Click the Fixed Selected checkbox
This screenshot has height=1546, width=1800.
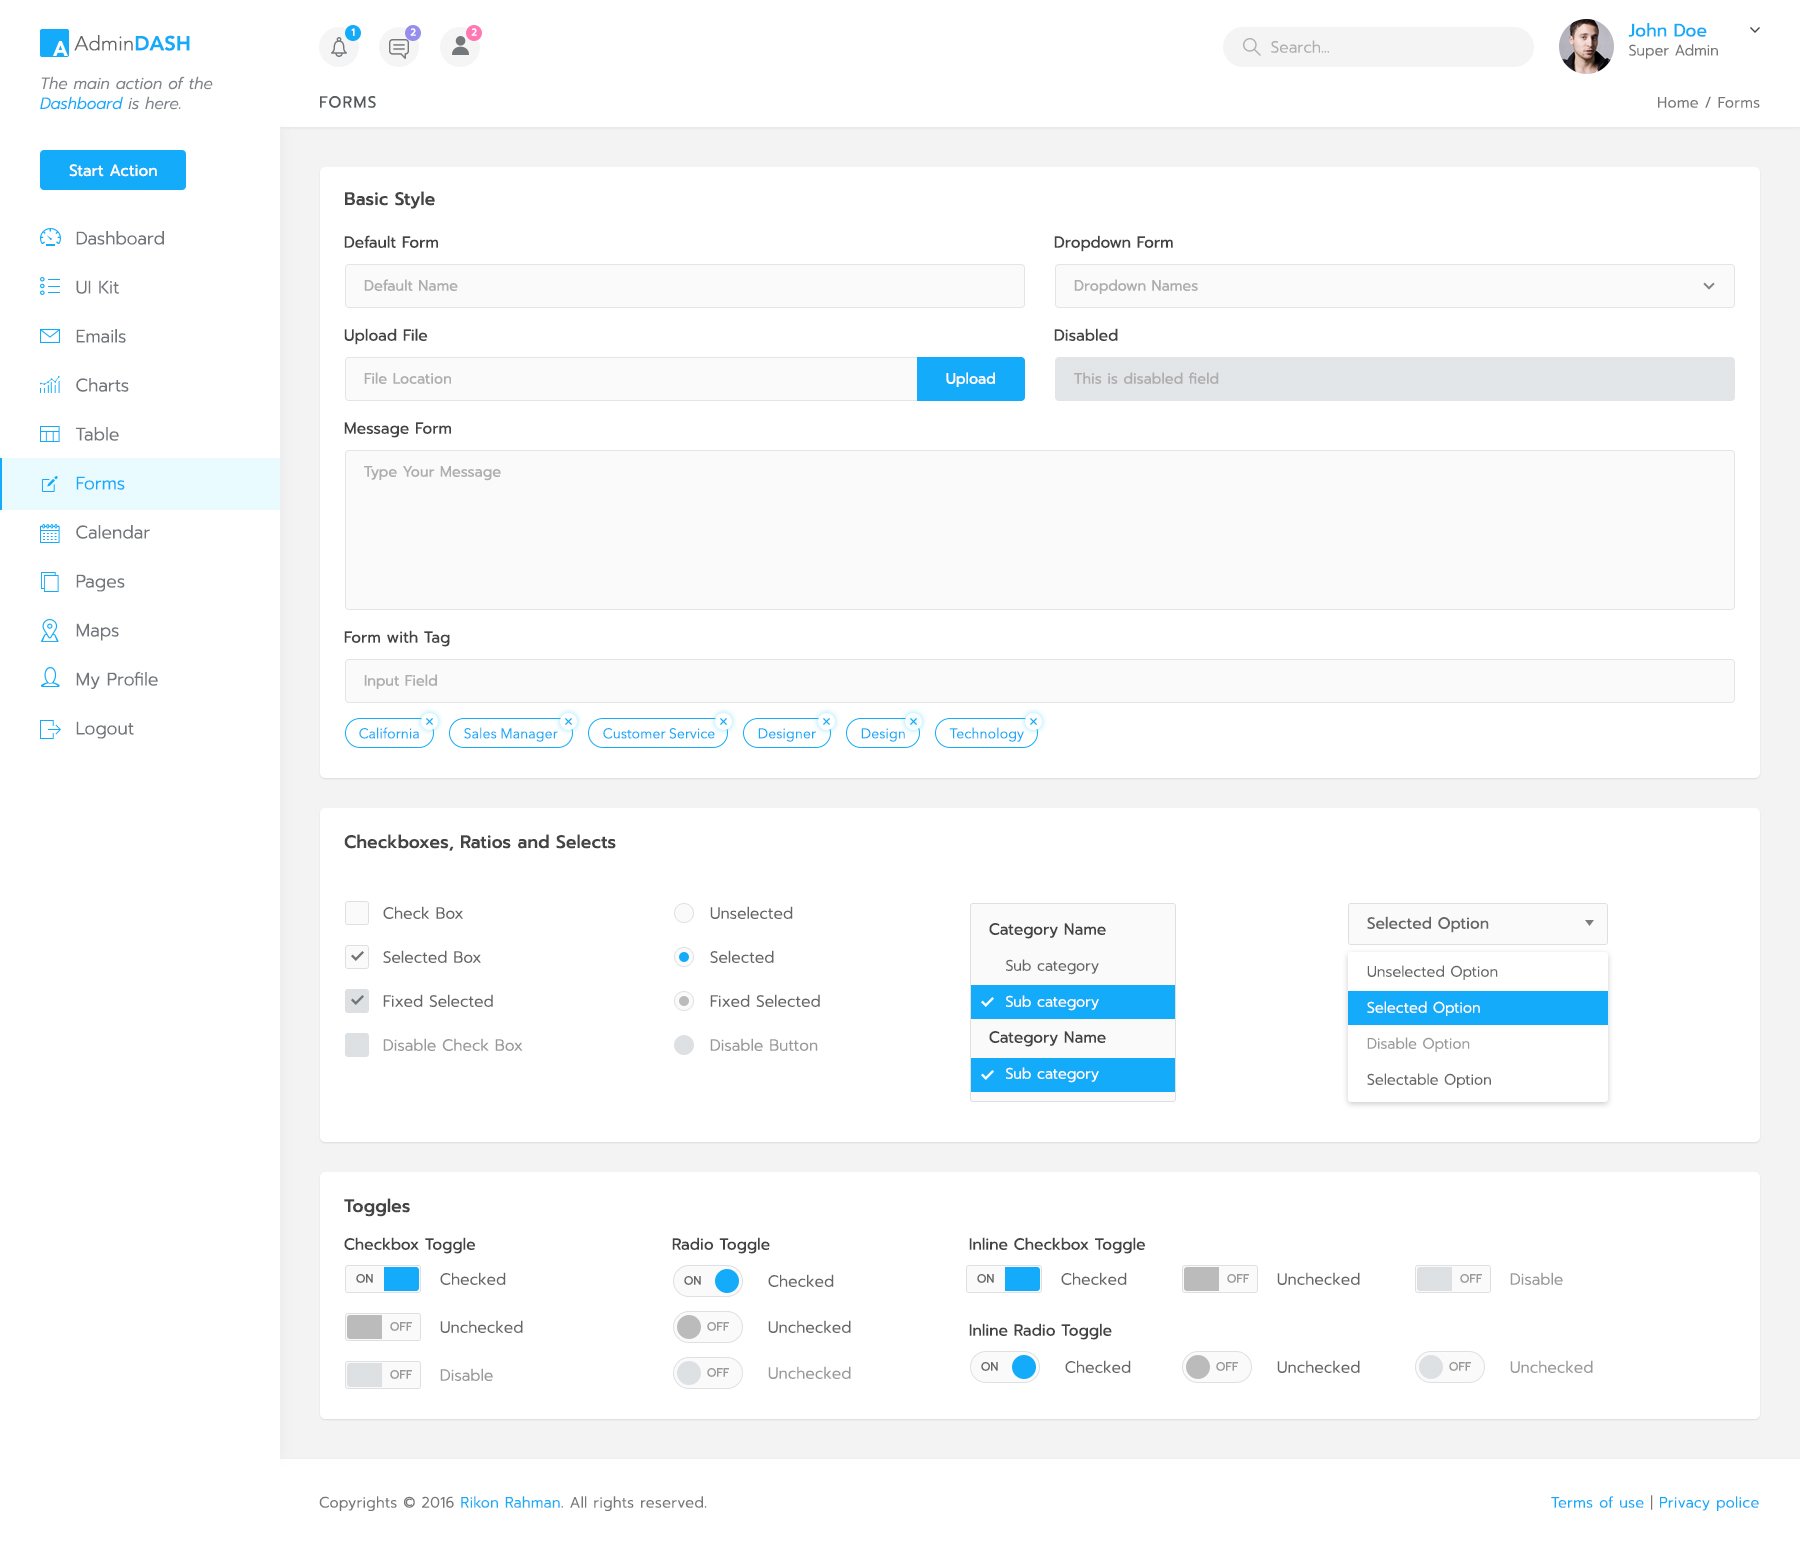[357, 1001]
